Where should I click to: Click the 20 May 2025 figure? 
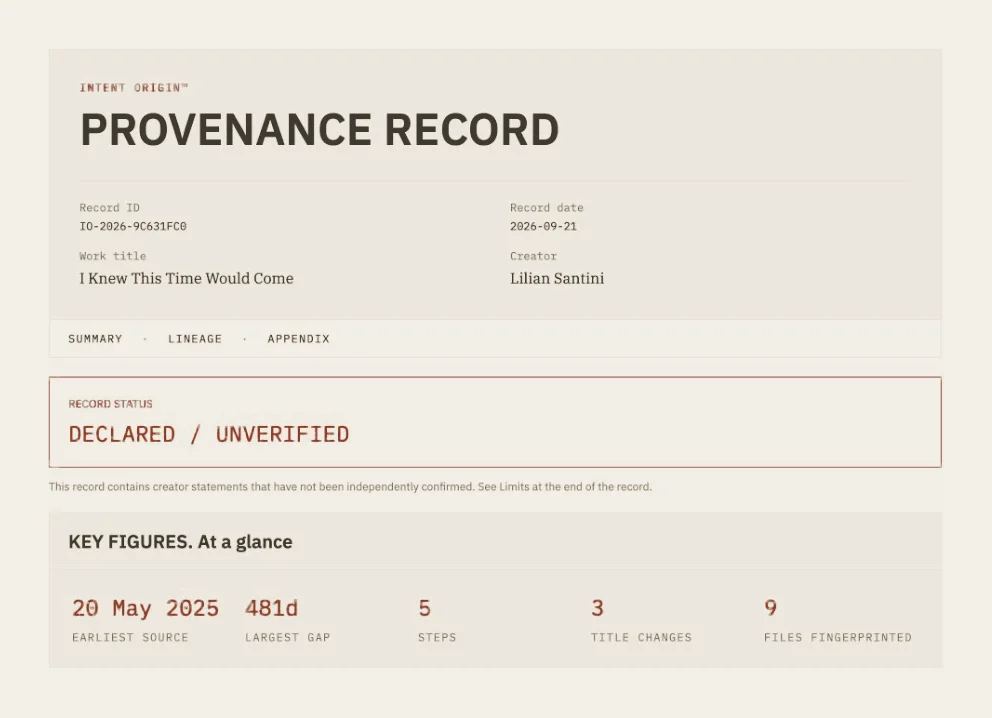[x=146, y=608]
